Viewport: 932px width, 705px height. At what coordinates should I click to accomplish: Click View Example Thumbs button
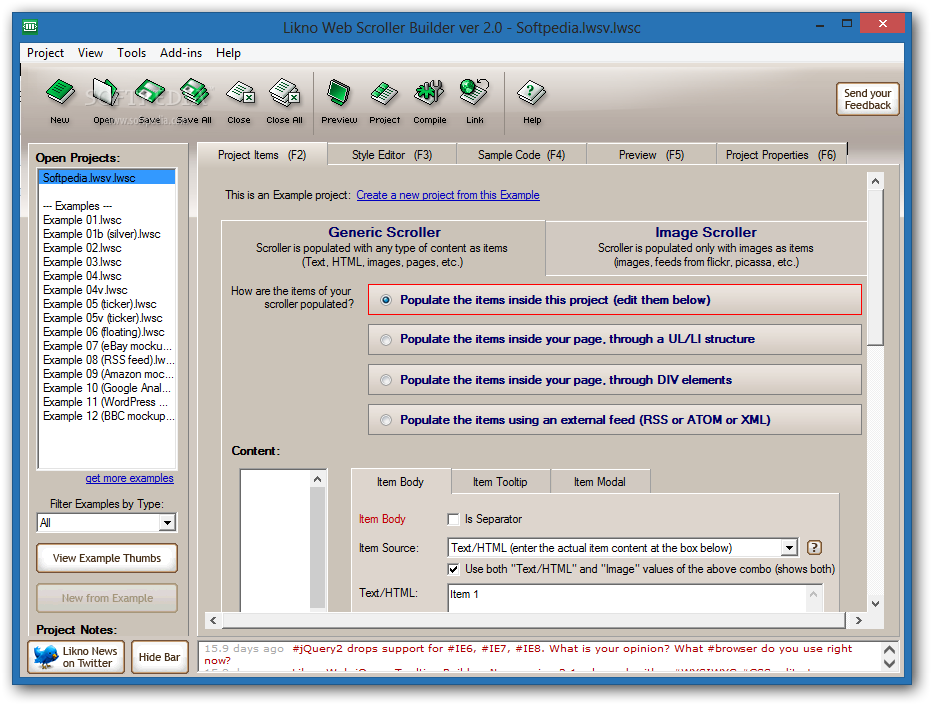click(107, 558)
